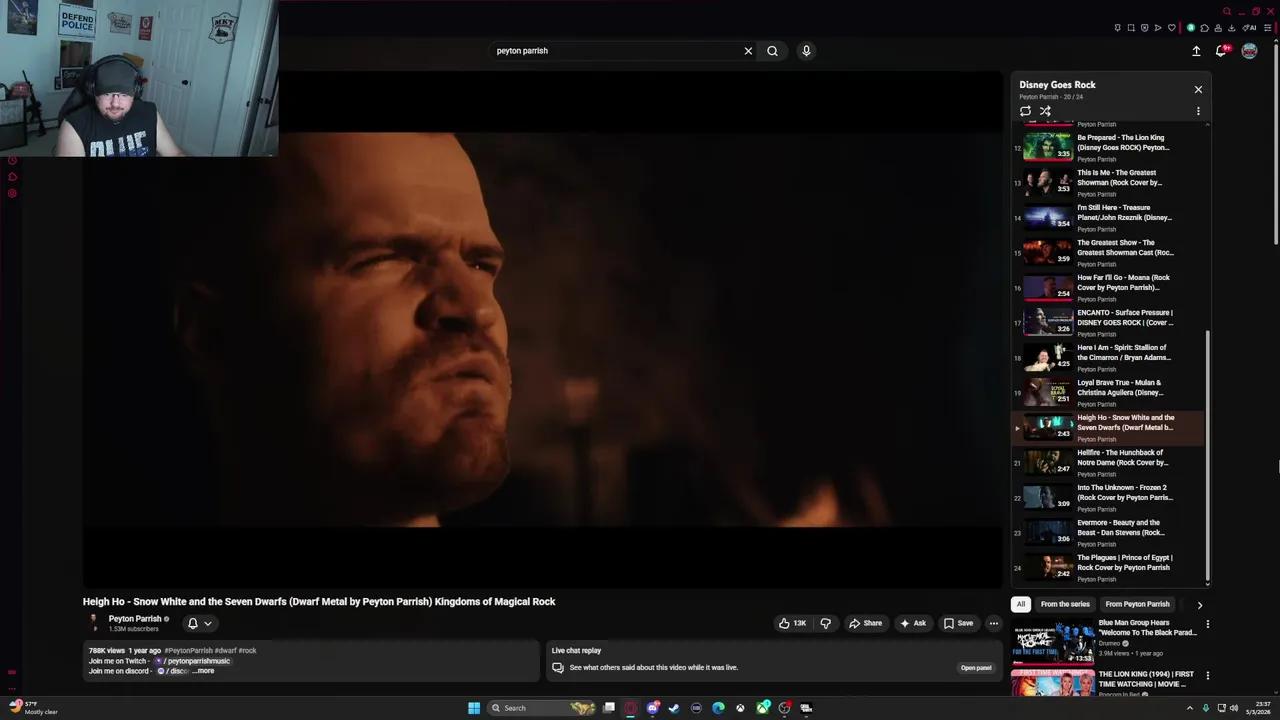Open browser extensions cube icon
1280x720 pixels.
(x=1204, y=28)
